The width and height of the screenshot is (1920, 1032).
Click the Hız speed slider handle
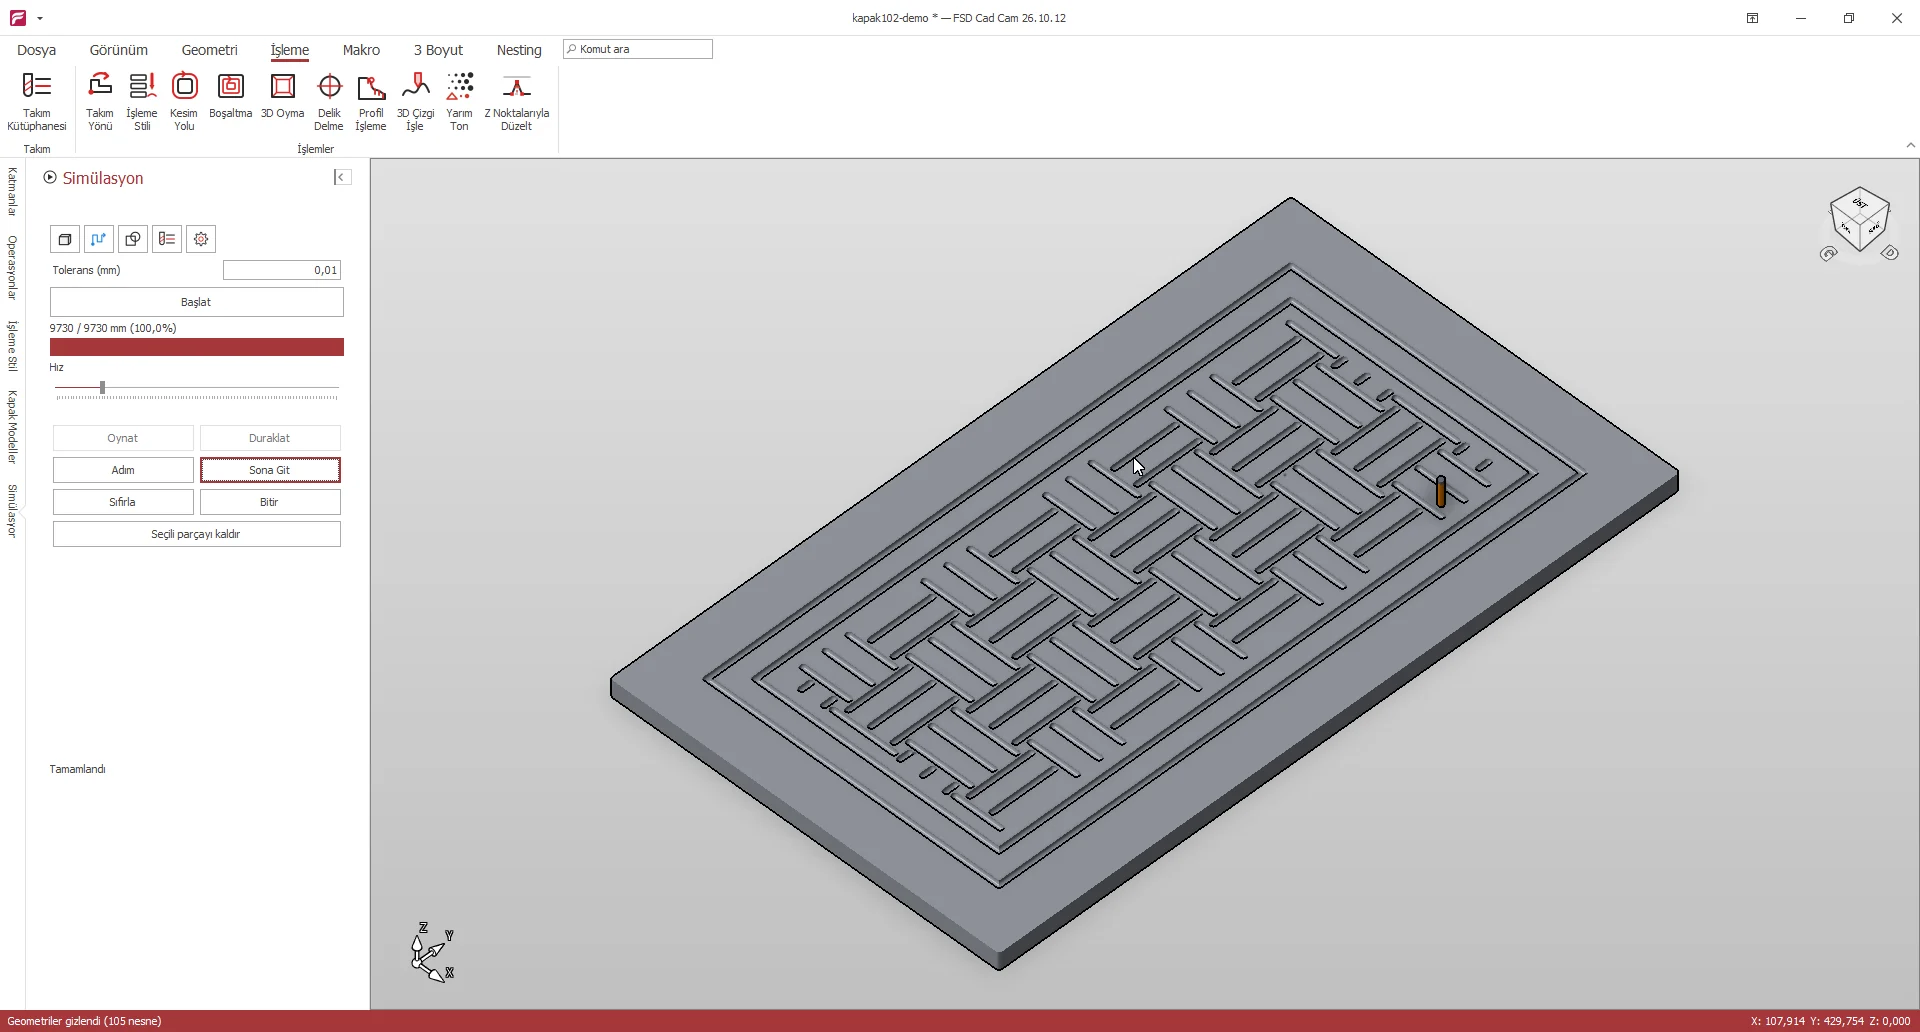pyautogui.click(x=102, y=387)
